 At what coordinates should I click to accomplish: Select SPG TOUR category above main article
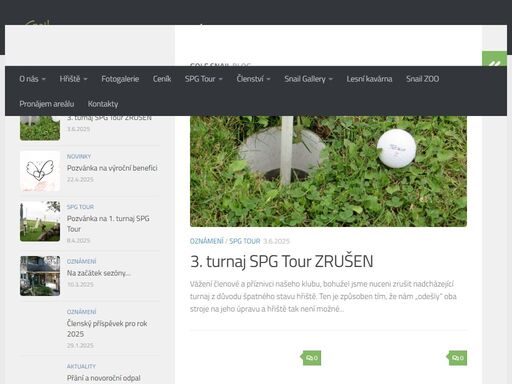(245, 241)
